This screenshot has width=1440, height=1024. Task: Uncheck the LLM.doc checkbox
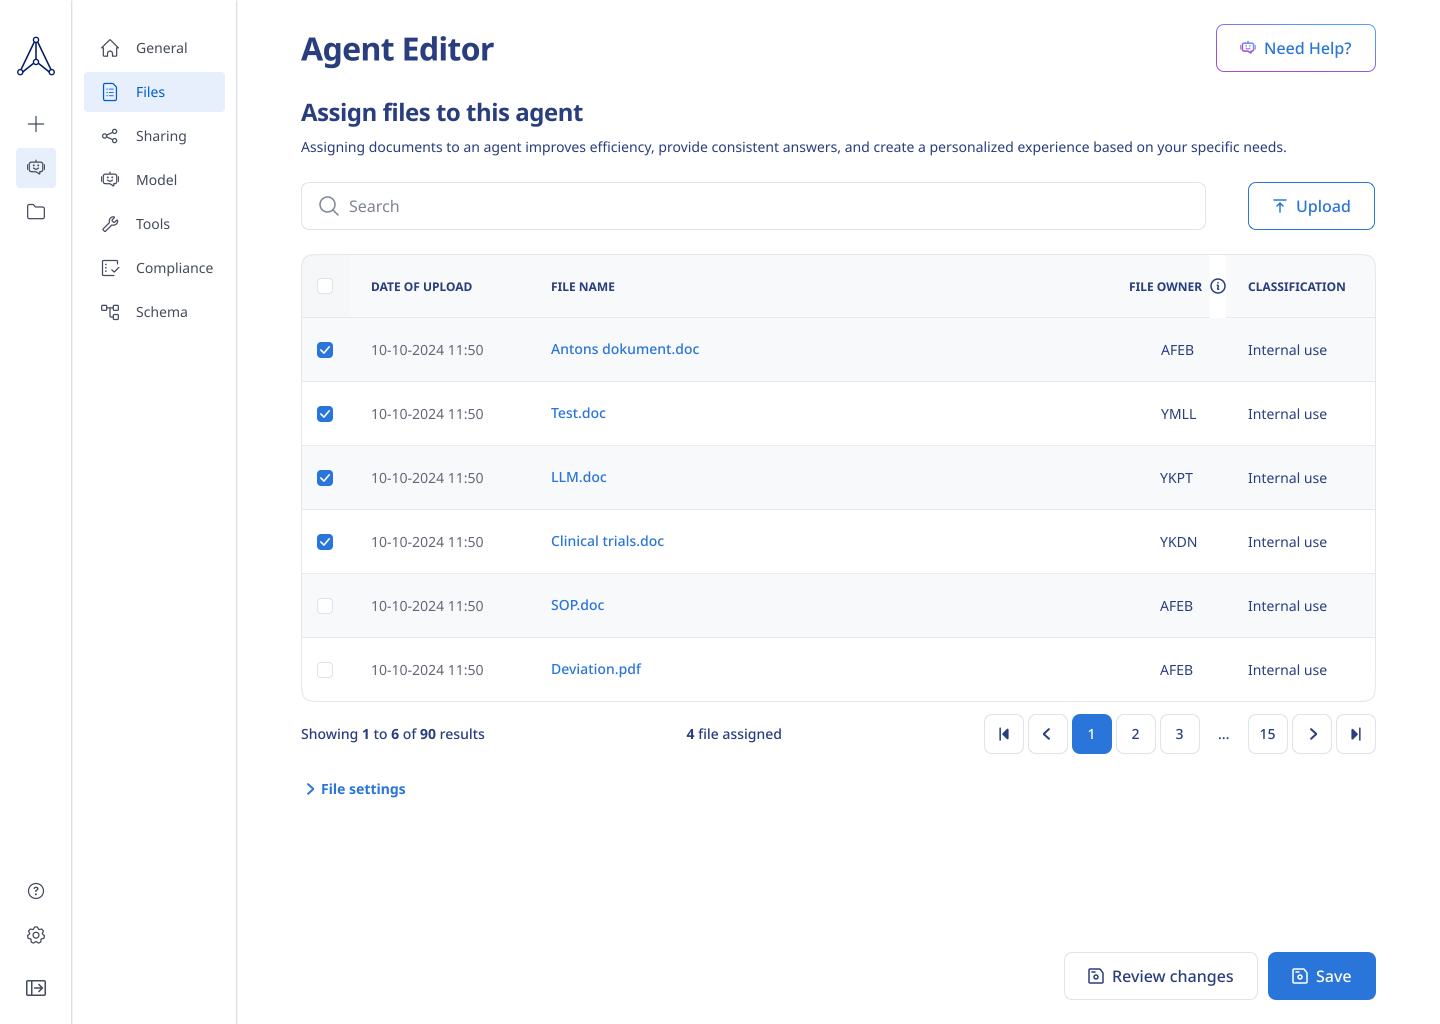point(325,478)
